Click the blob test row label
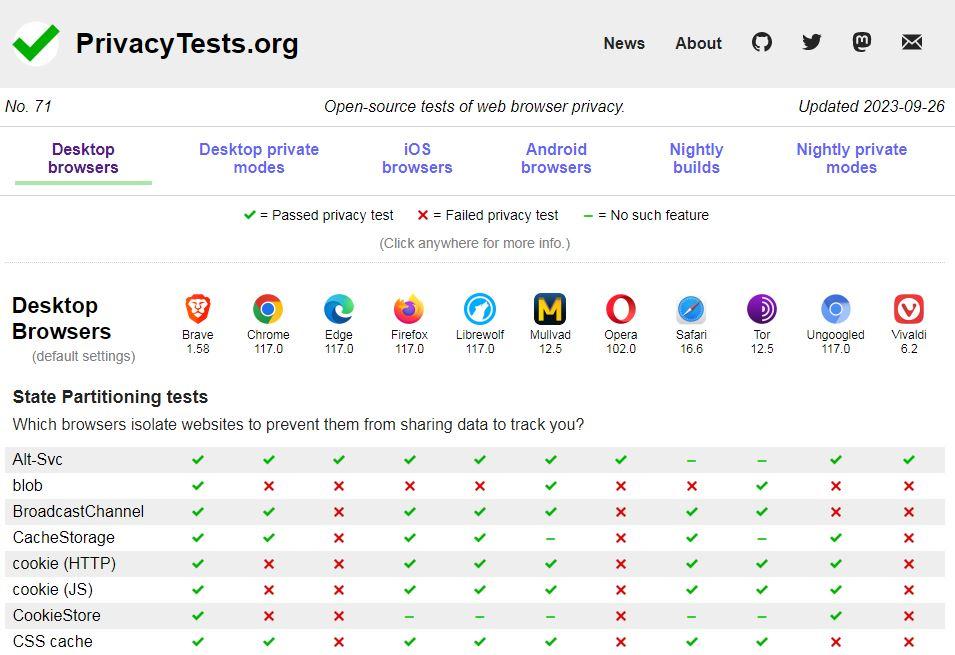Viewport: 955px width, 655px height. tap(27, 486)
